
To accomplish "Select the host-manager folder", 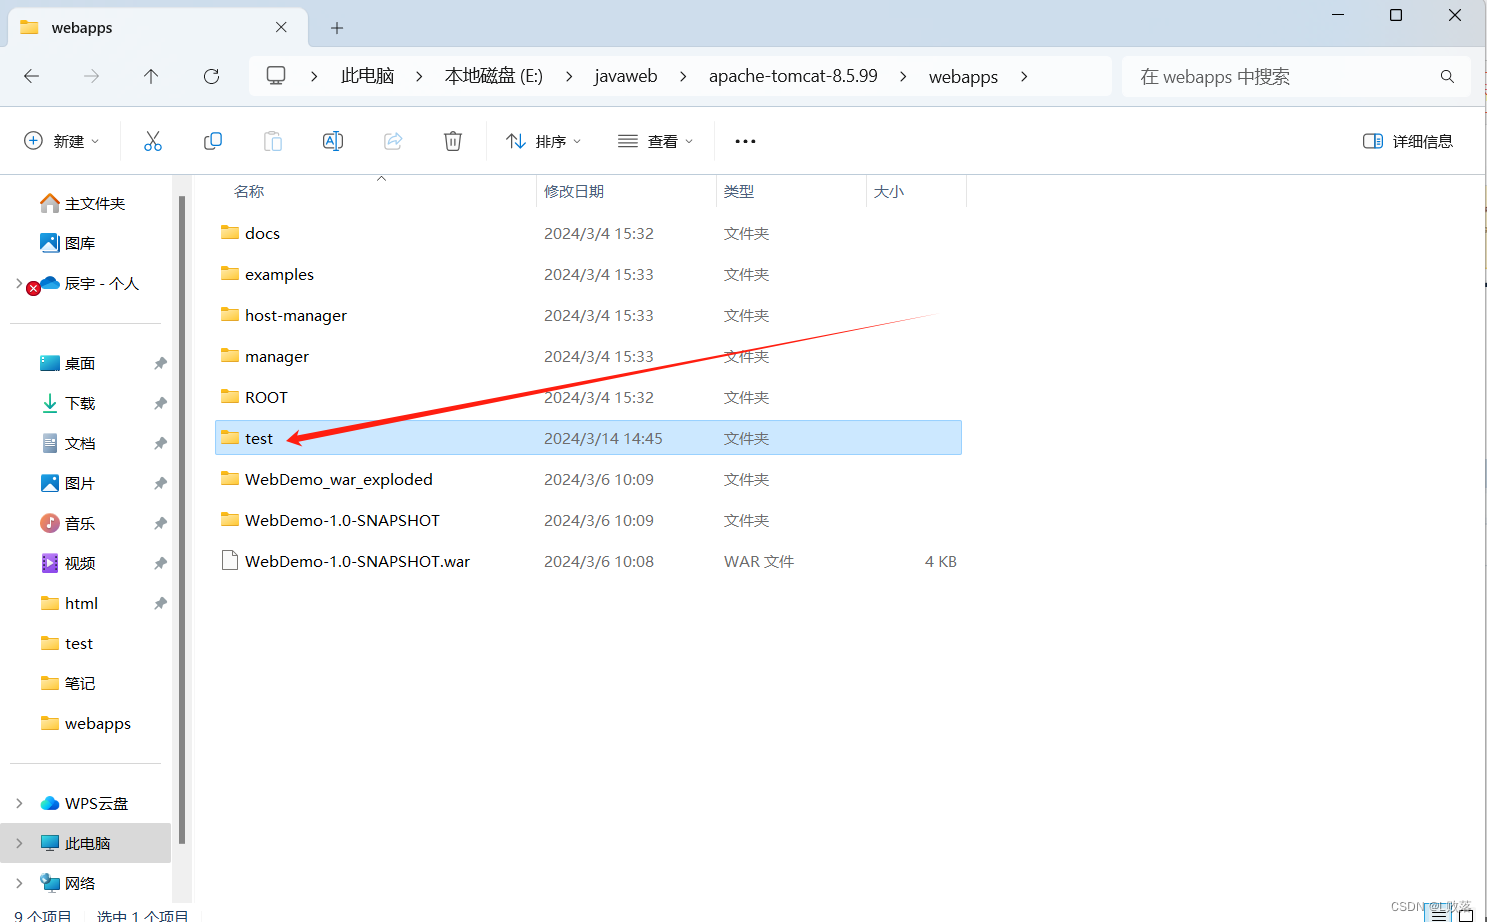I will coord(588,315).
